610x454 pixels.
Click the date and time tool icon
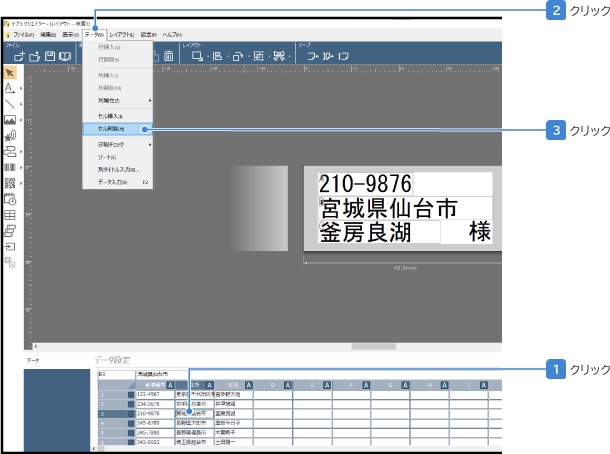coord(9,199)
